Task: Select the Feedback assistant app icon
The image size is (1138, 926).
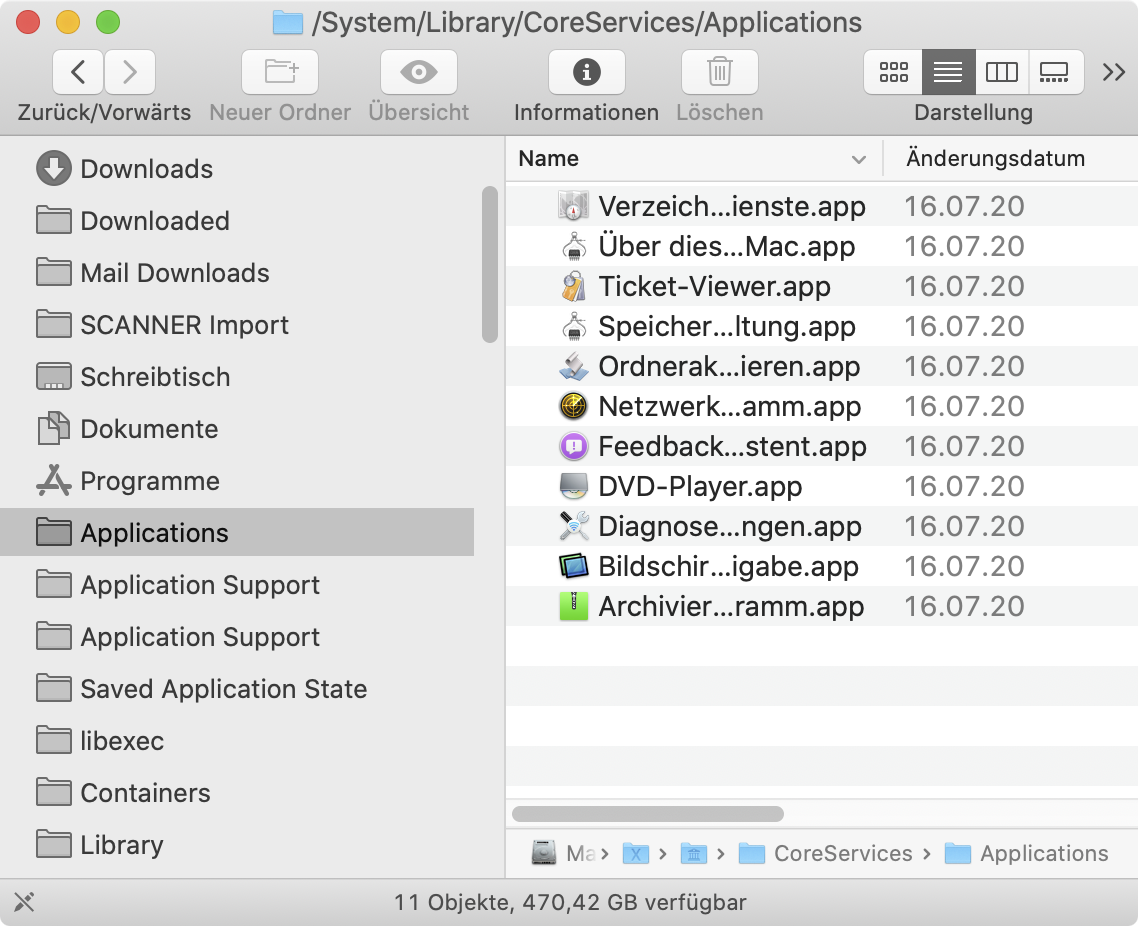Action: point(572,447)
